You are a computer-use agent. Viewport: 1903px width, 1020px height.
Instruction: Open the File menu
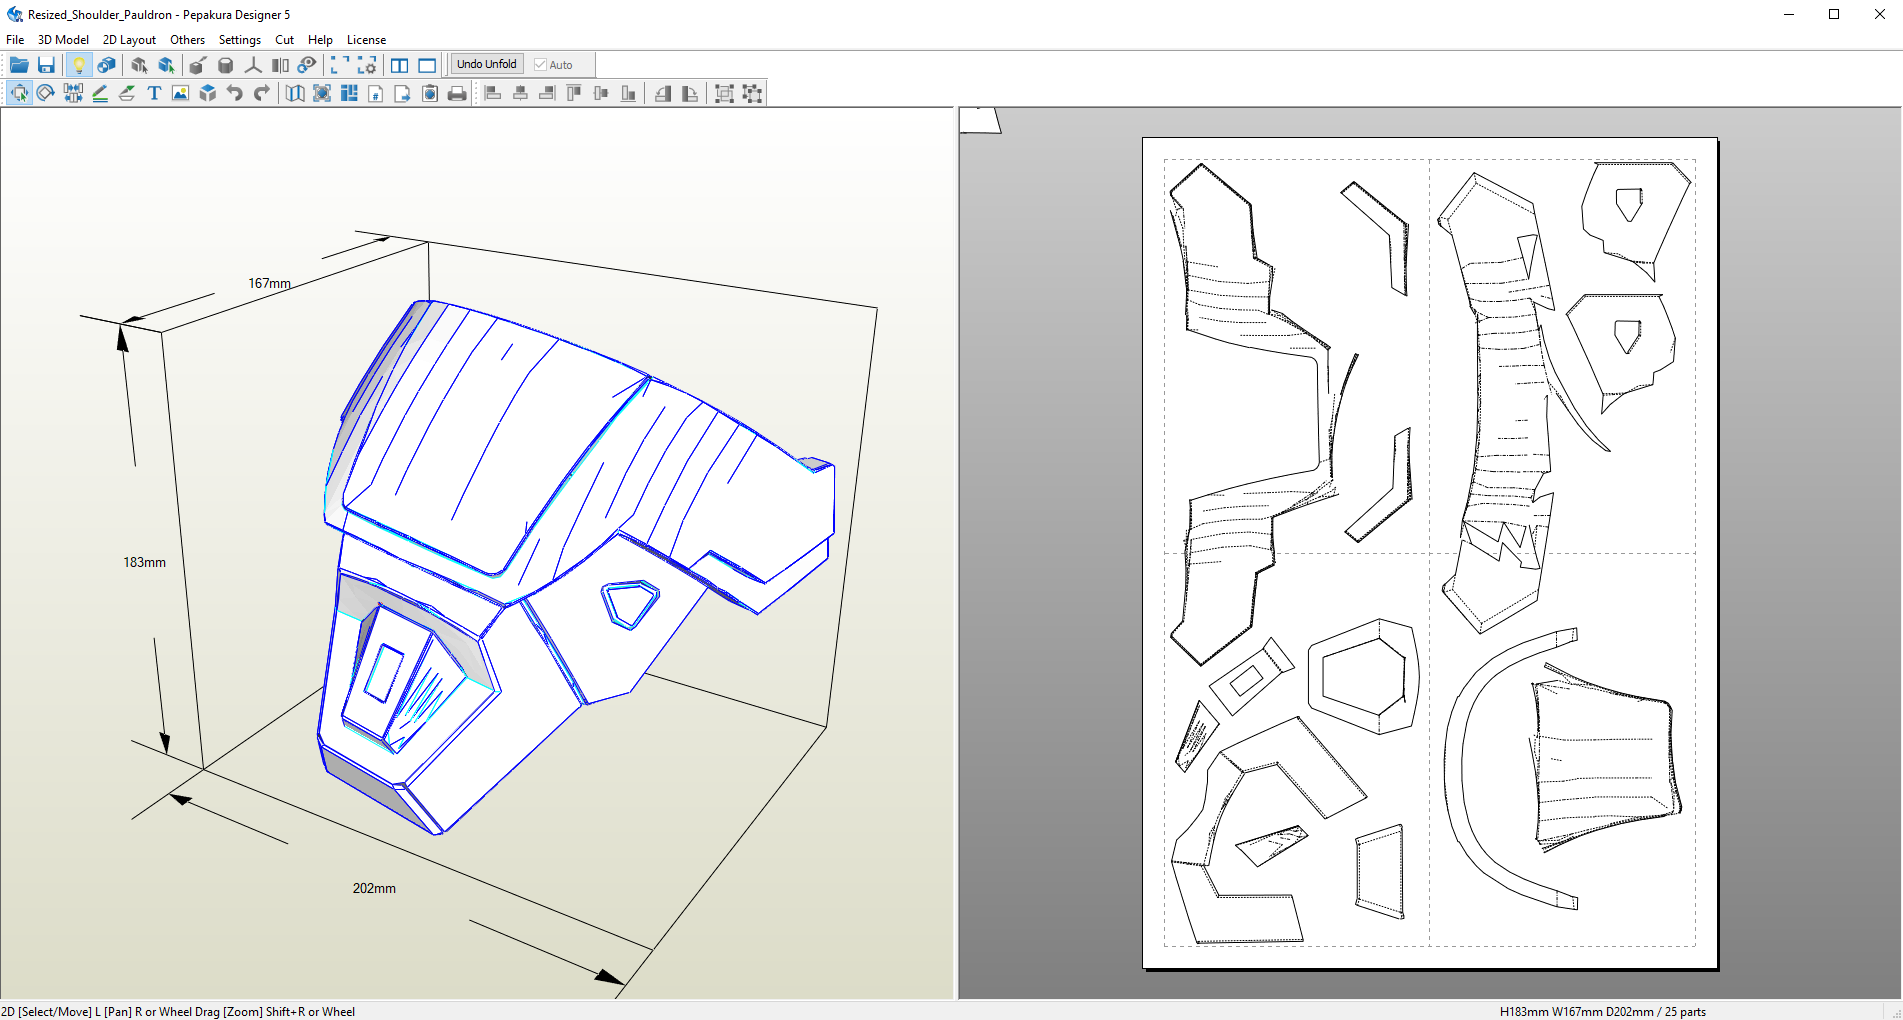coord(15,40)
